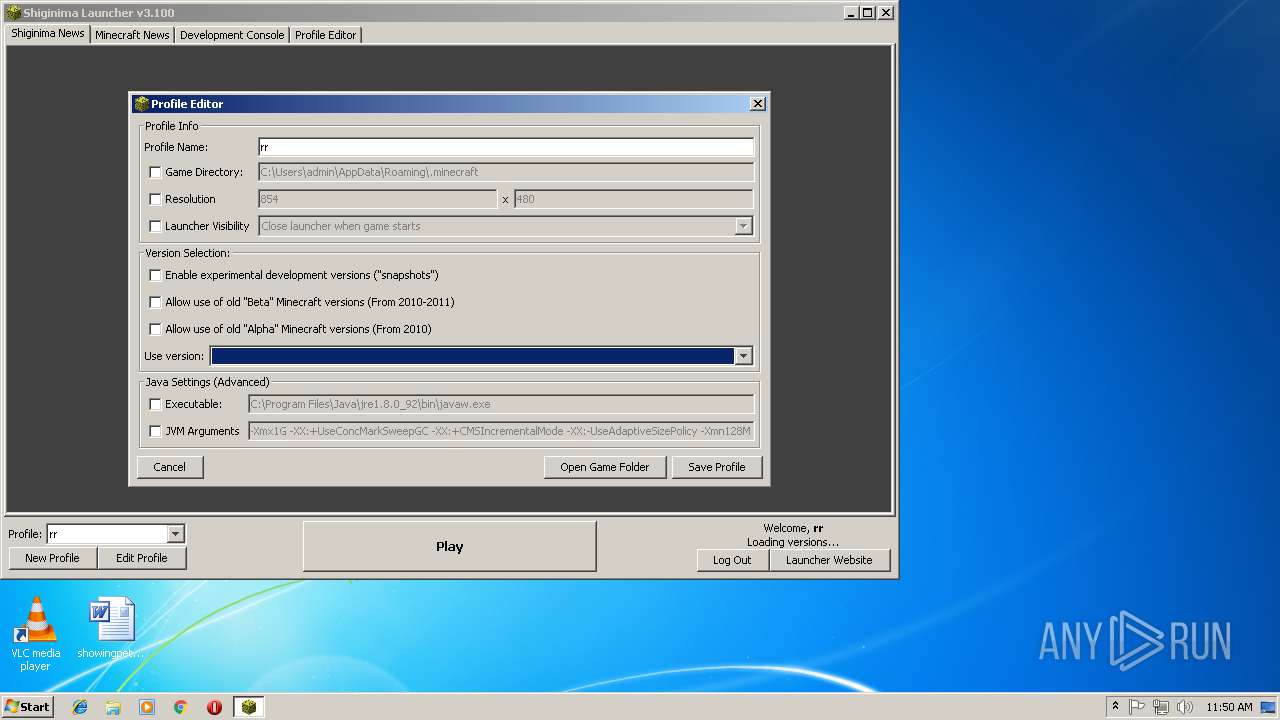This screenshot has height=720, width=1280.
Task: Open Opera browser taskbar icon
Action: pos(214,707)
